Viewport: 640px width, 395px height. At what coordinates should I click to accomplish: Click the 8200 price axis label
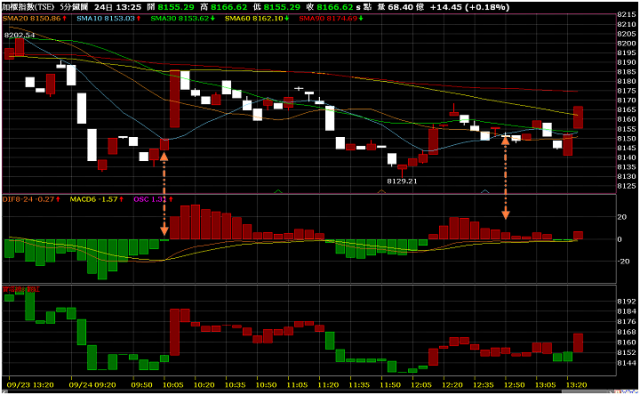(x=626, y=43)
